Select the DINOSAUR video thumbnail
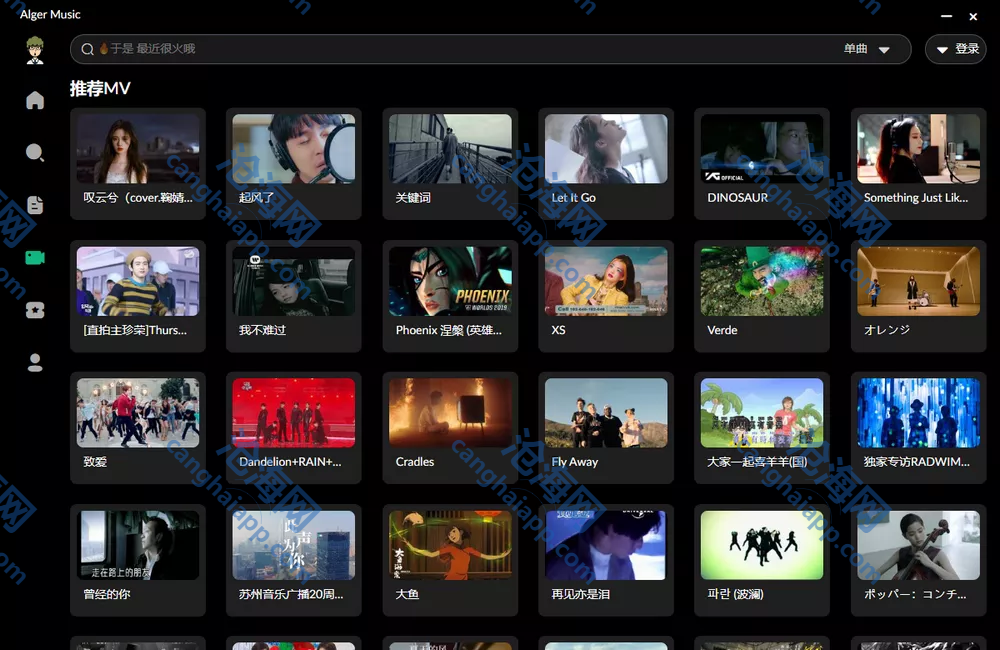 [x=761, y=149]
